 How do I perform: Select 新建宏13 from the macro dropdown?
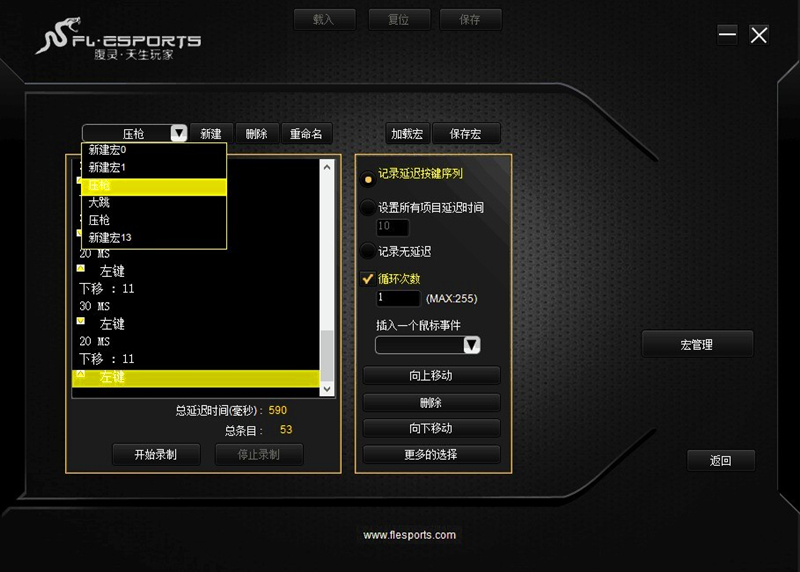click(x=154, y=237)
